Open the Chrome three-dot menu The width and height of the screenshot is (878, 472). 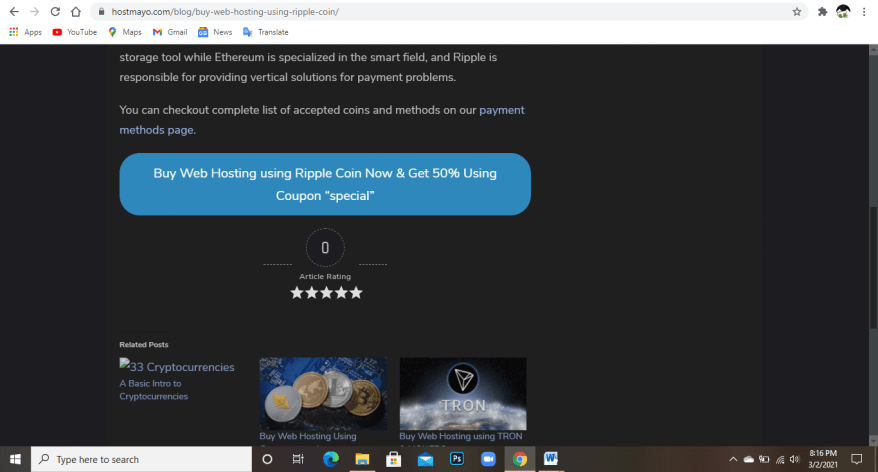[864, 12]
